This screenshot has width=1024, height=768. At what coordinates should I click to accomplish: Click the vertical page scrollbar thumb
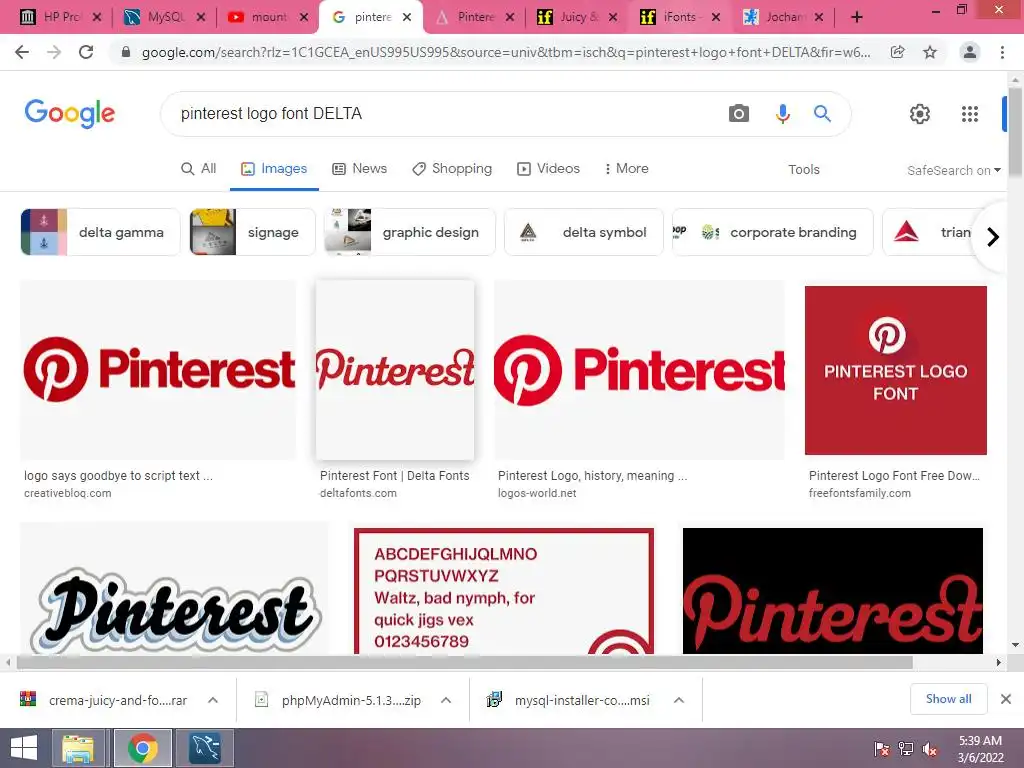[1016, 131]
